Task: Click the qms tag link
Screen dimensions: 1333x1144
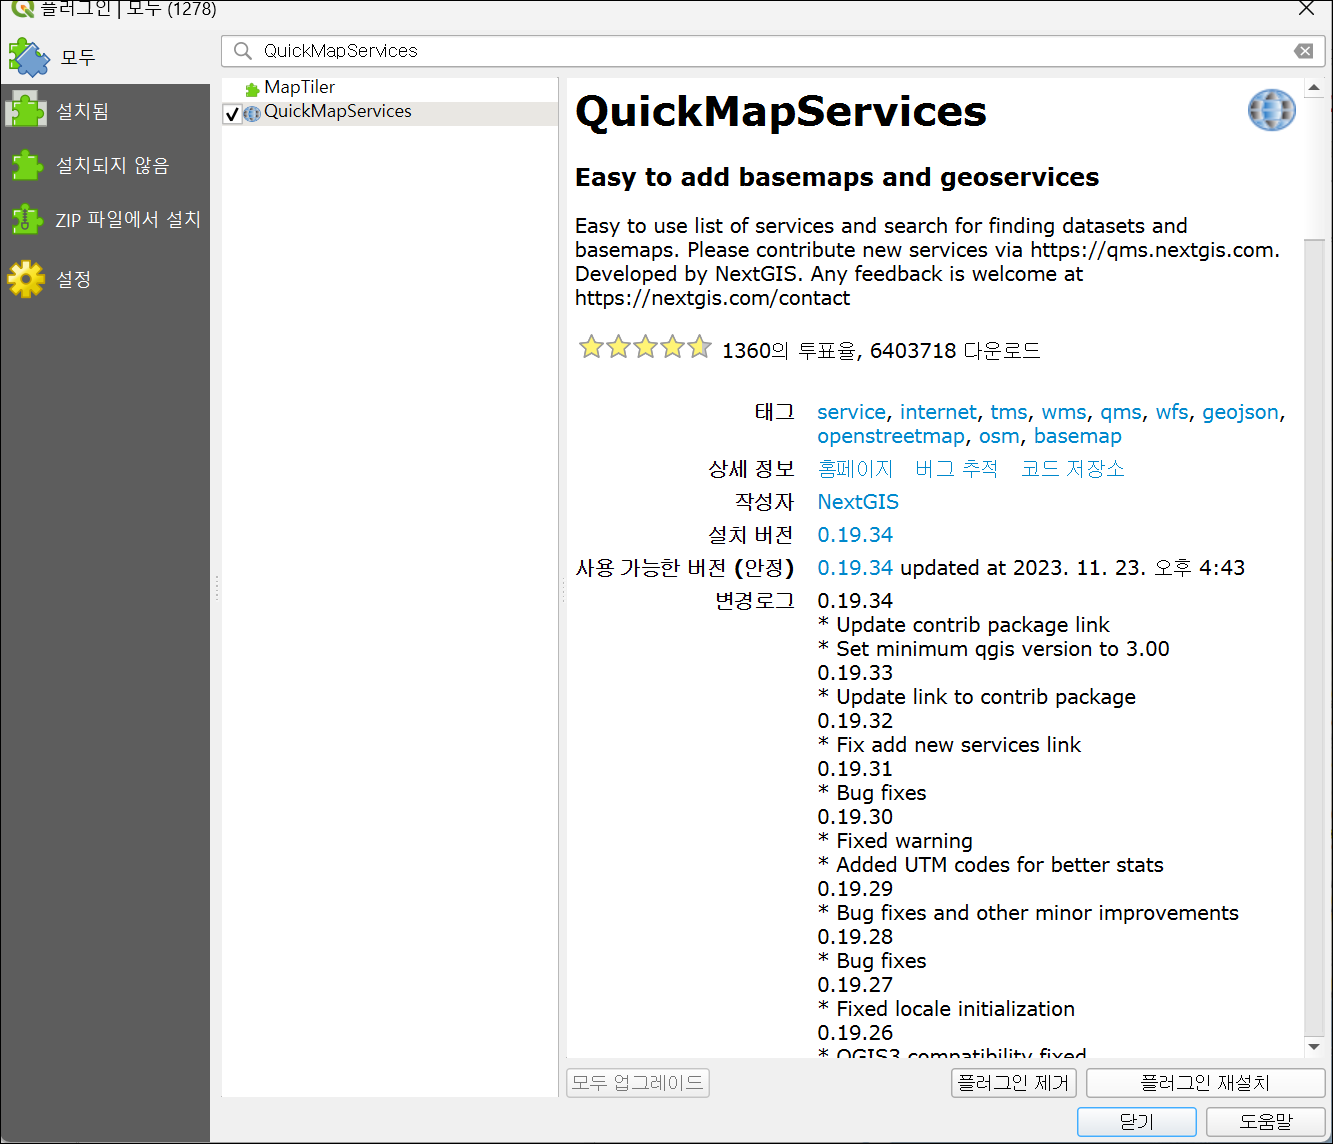Action: pos(1121,412)
